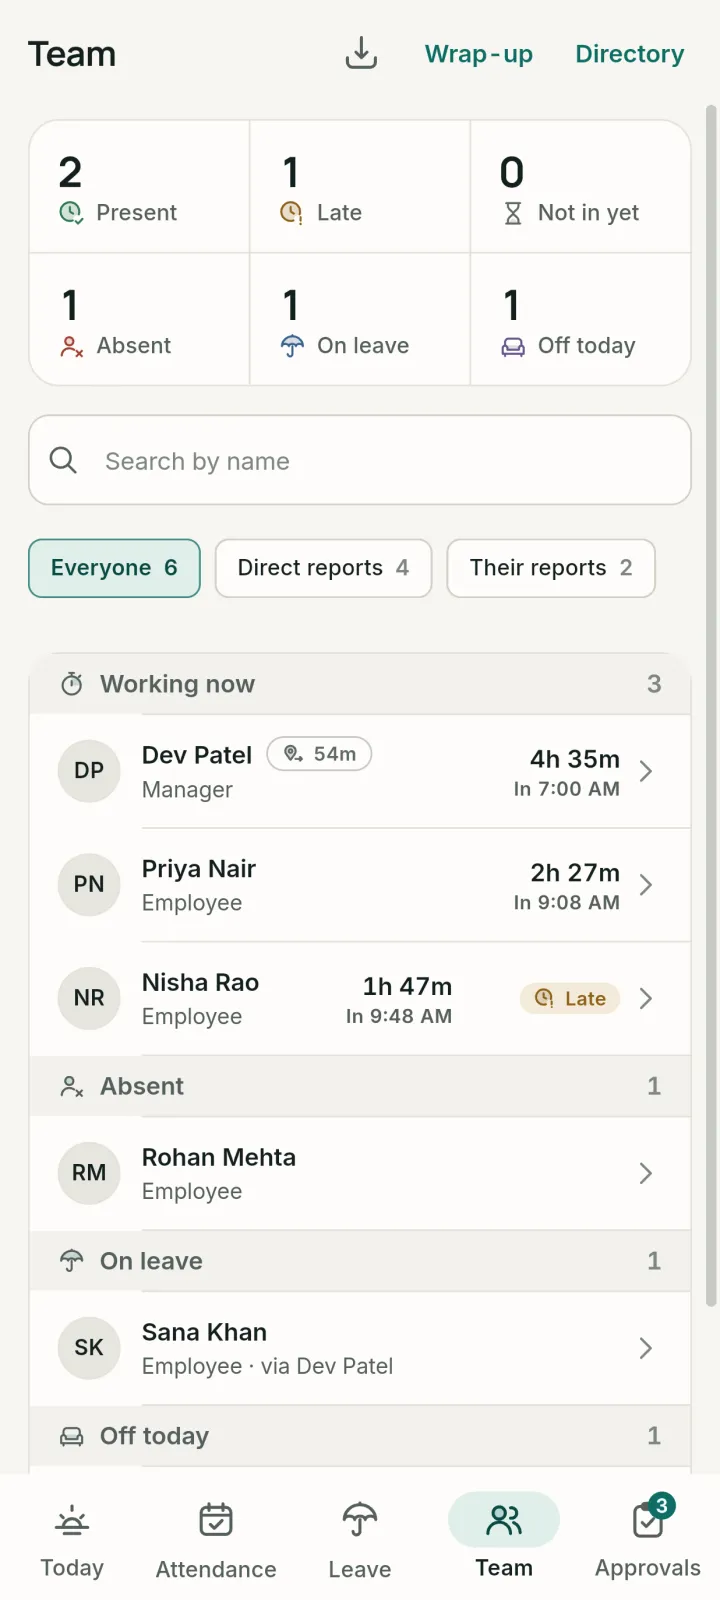Tap the PN avatar for Priya Nair

click(89, 884)
